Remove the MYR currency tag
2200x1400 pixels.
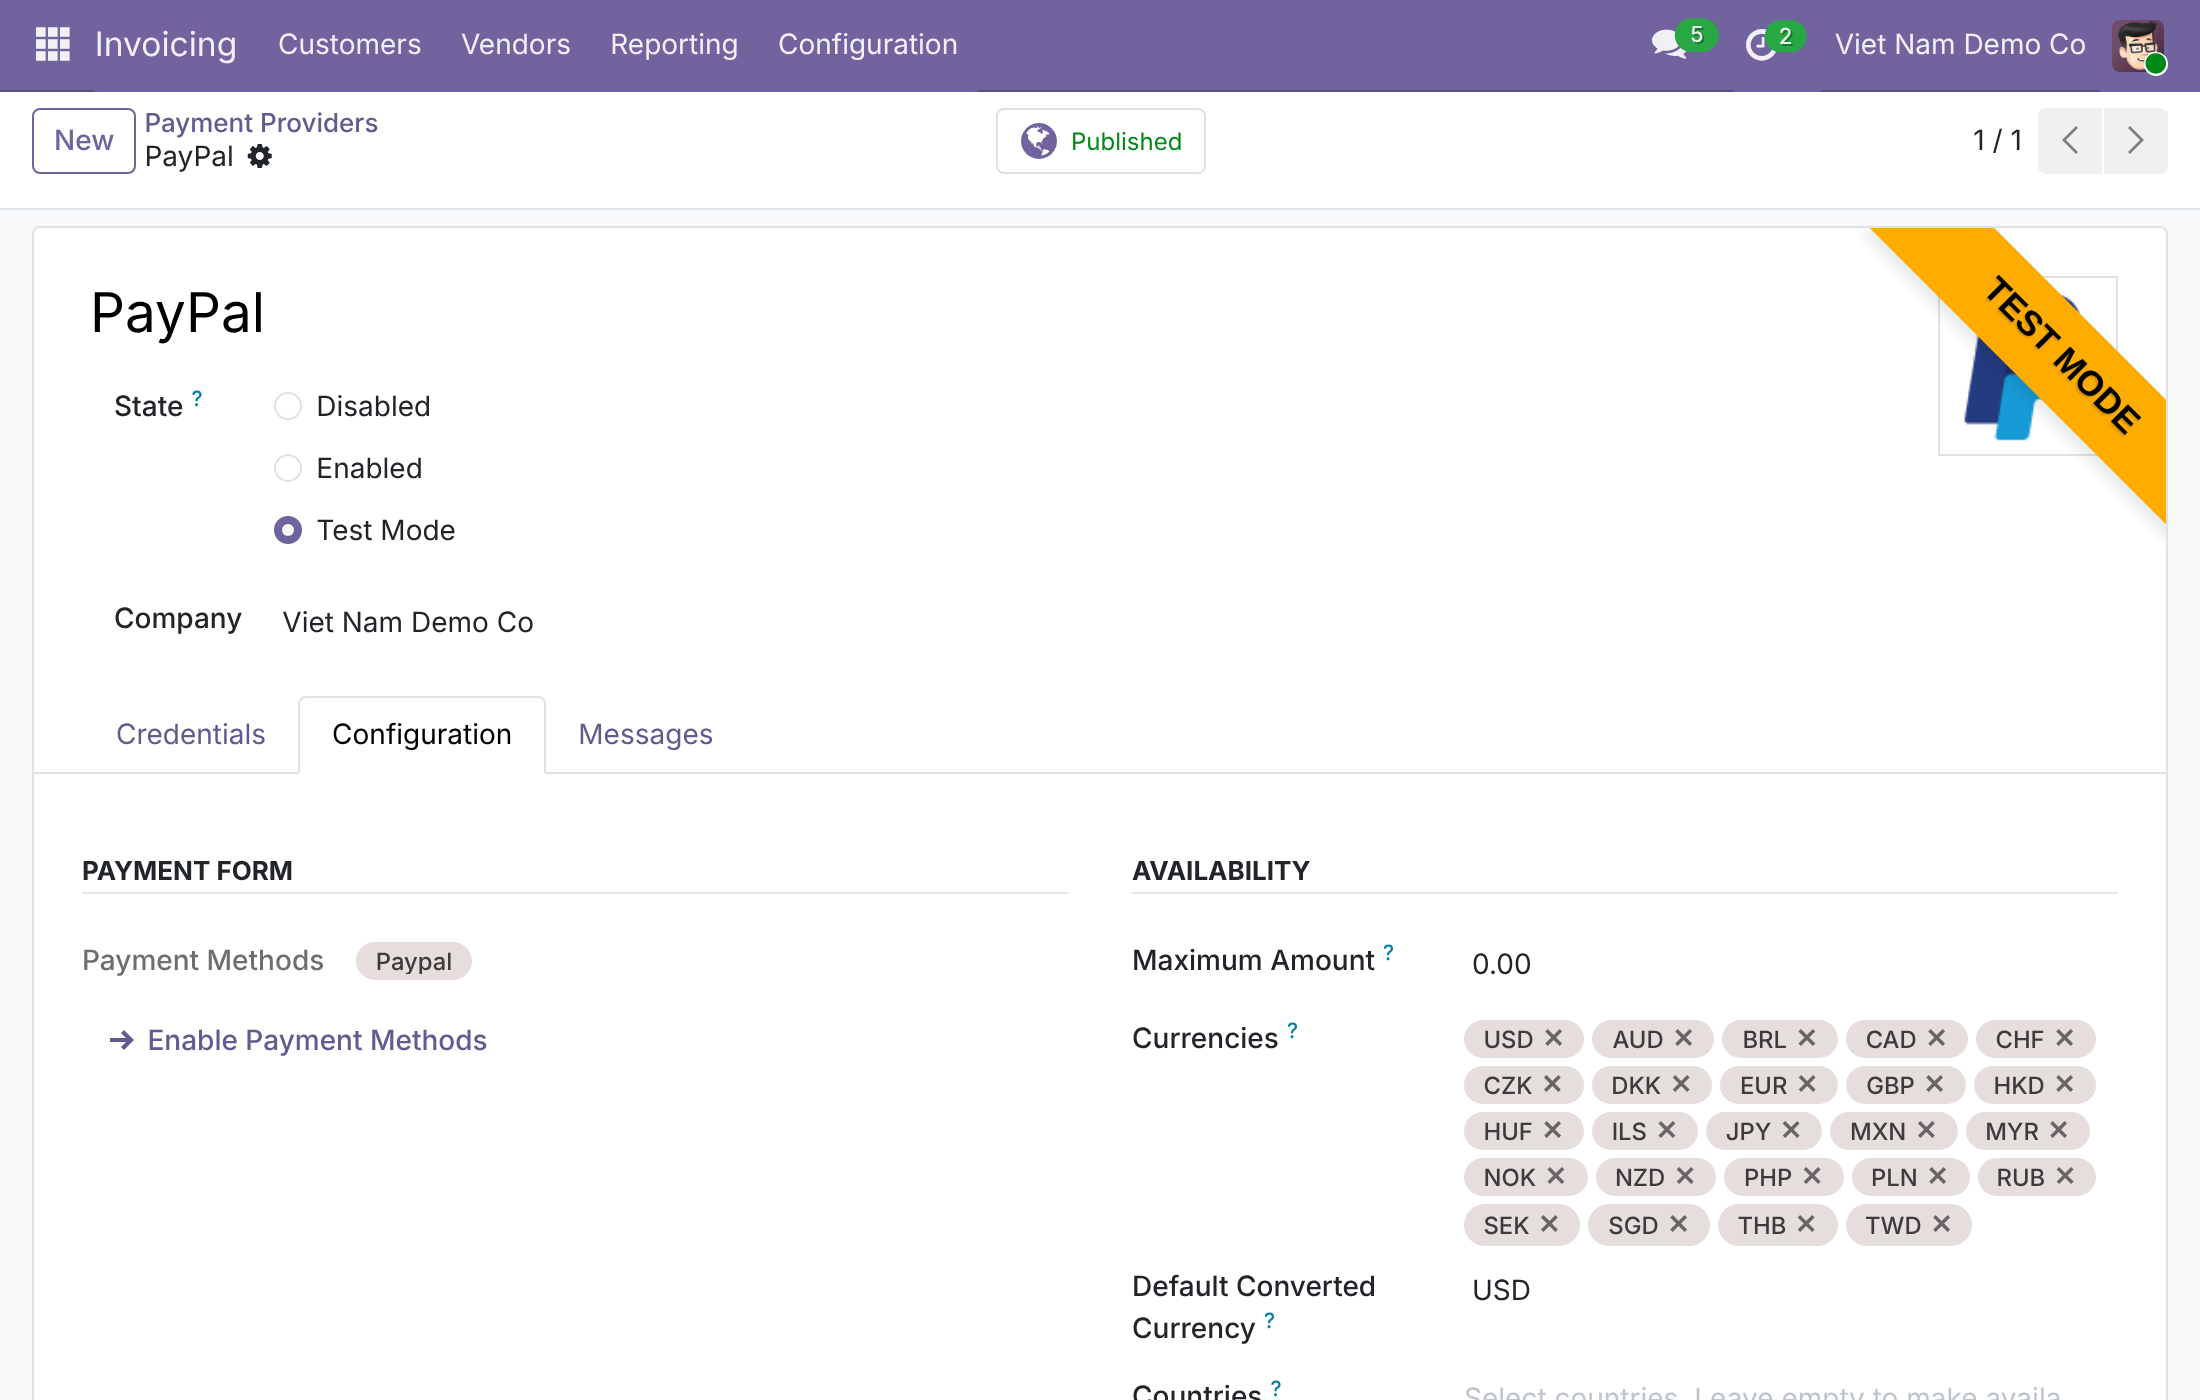click(x=2059, y=1130)
